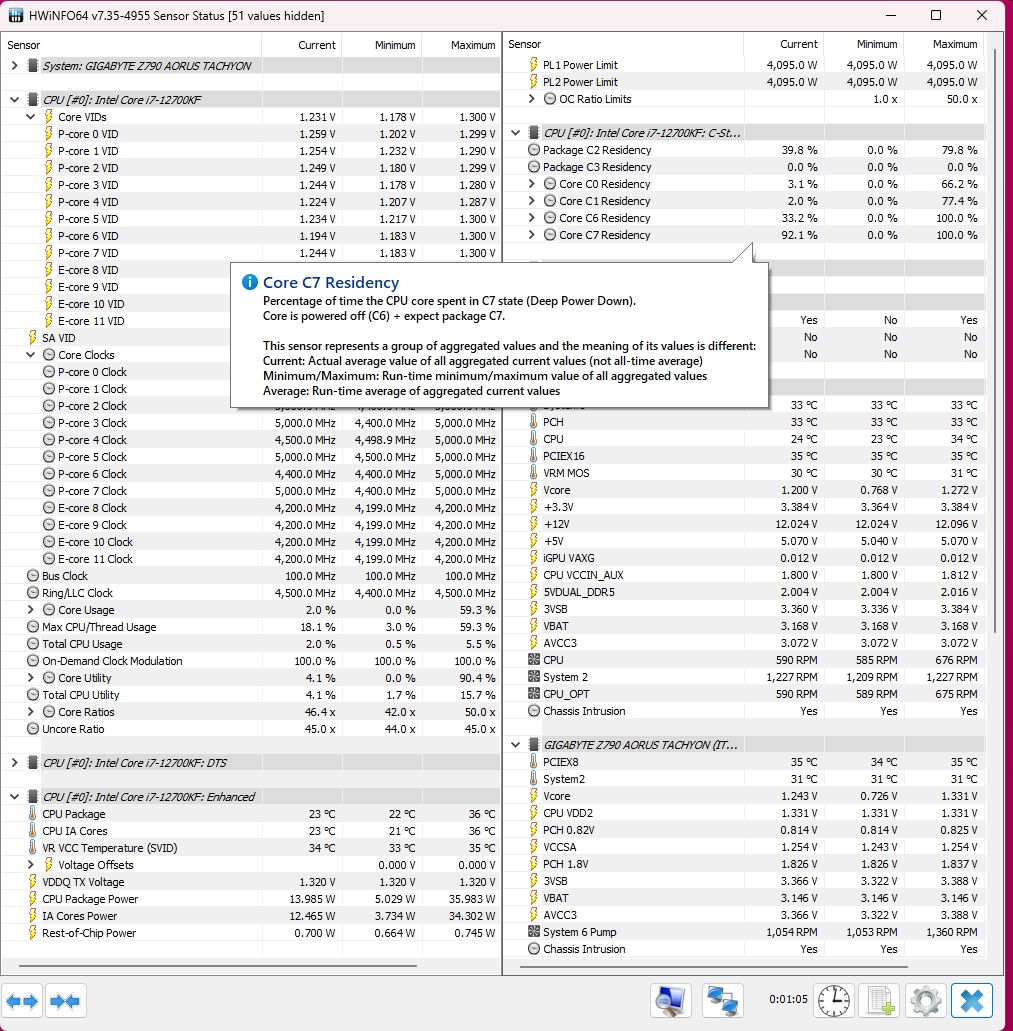
Task: Click the lightning icon beside P-core 0 VID
Action: click(x=49, y=133)
